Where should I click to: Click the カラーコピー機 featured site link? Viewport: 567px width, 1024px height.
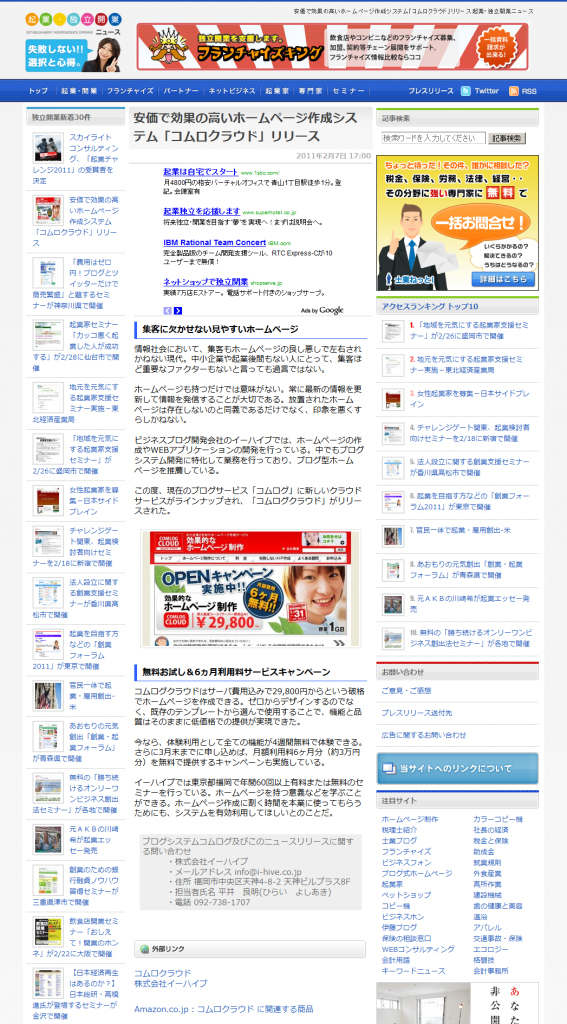click(x=498, y=819)
